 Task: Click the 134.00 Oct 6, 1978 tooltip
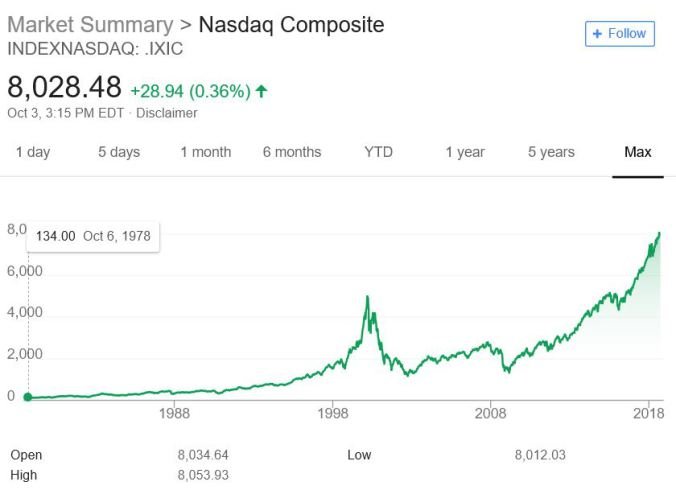(x=93, y=236)
